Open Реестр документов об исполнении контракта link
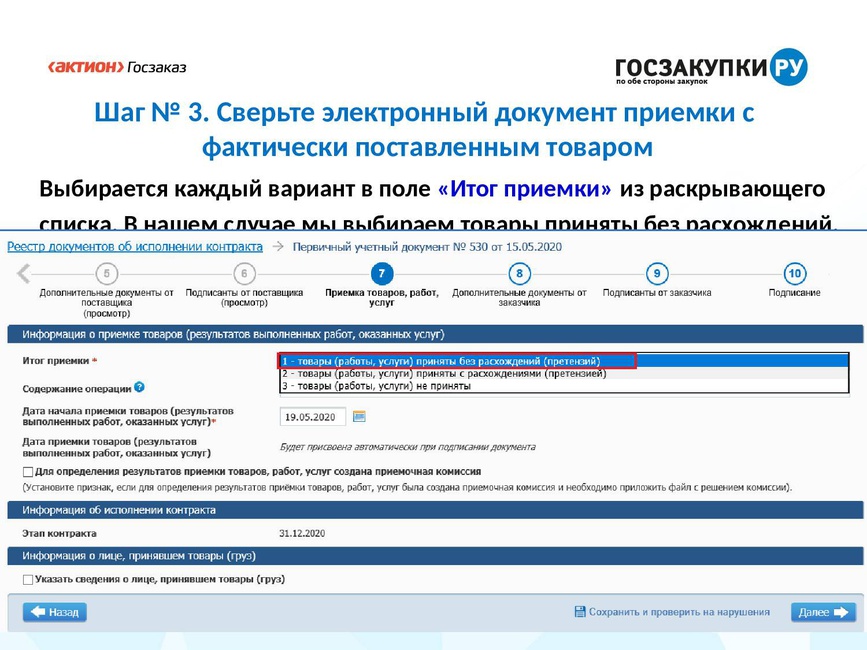This screenshot has height=650, width=867. click(135, 247)
